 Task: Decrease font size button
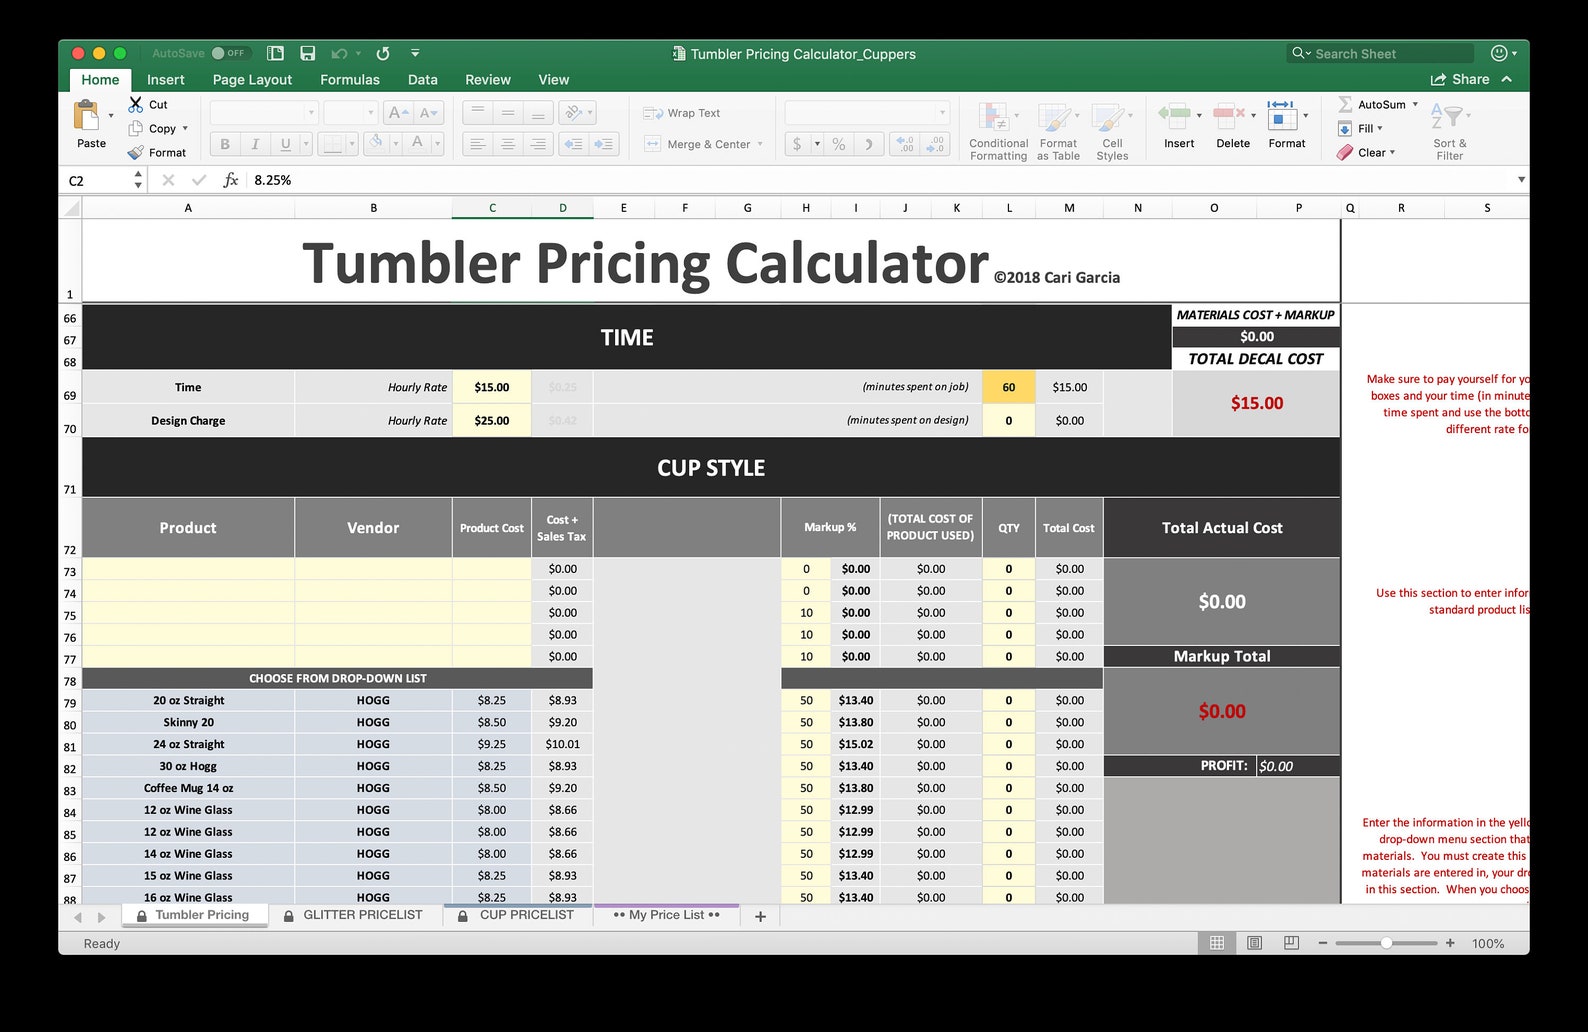(x=428, y=113)
